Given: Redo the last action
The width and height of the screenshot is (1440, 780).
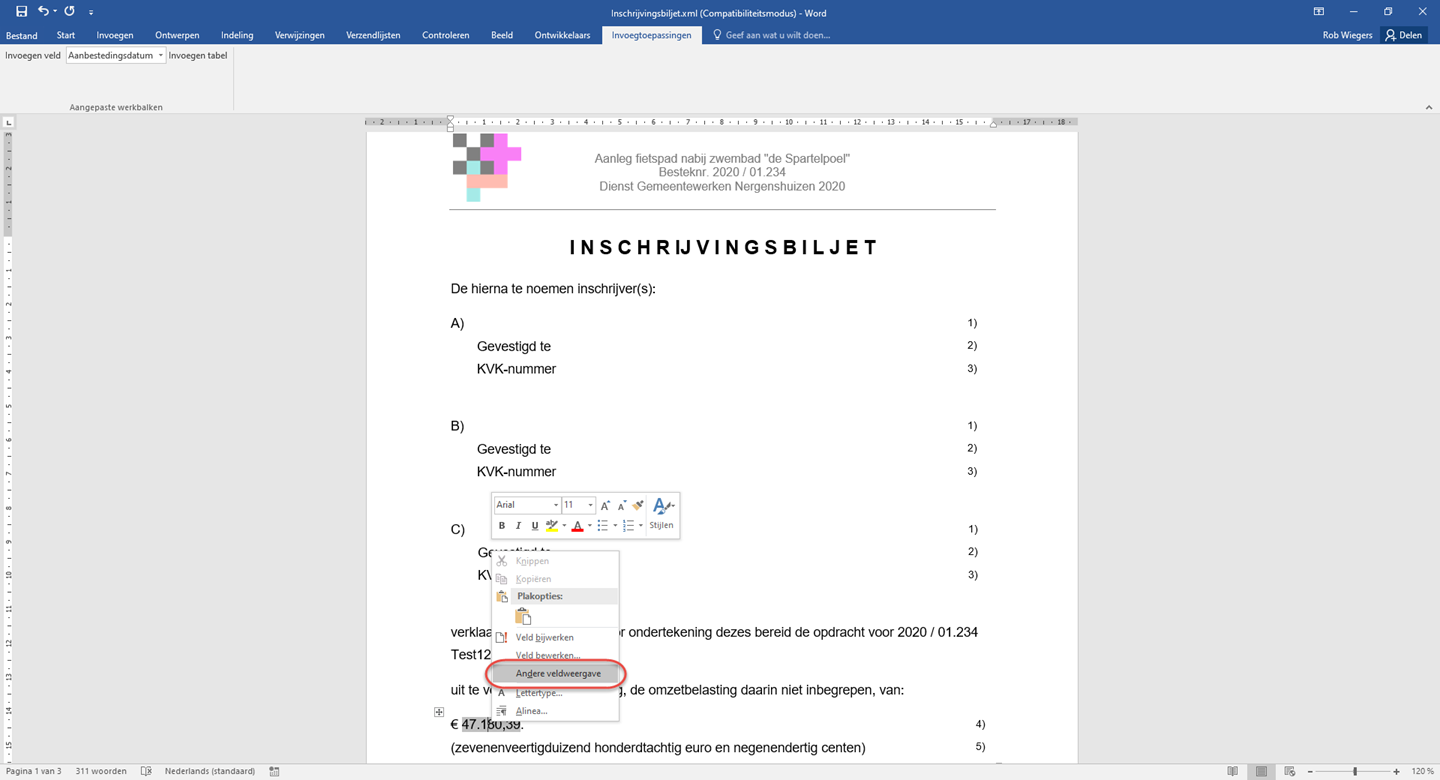Looking at the screenshot, I should 69,11.
